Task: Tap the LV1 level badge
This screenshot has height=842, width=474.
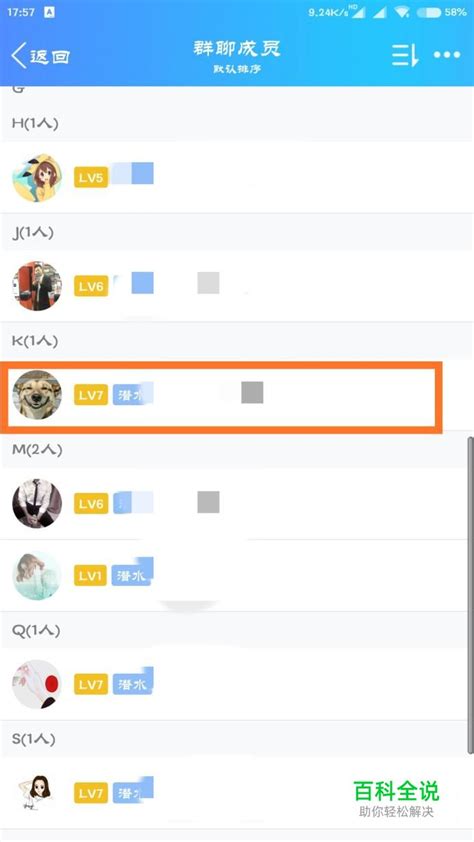Action: [91, 576]
